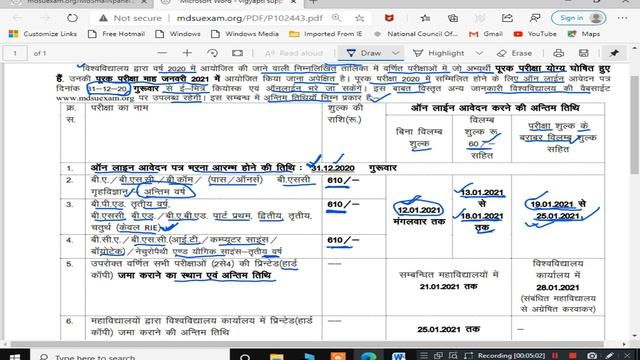Screen dimensions: 640x360
Task: Select the Highlight tool
Action: pyautogui.click(x=439, y=53)
